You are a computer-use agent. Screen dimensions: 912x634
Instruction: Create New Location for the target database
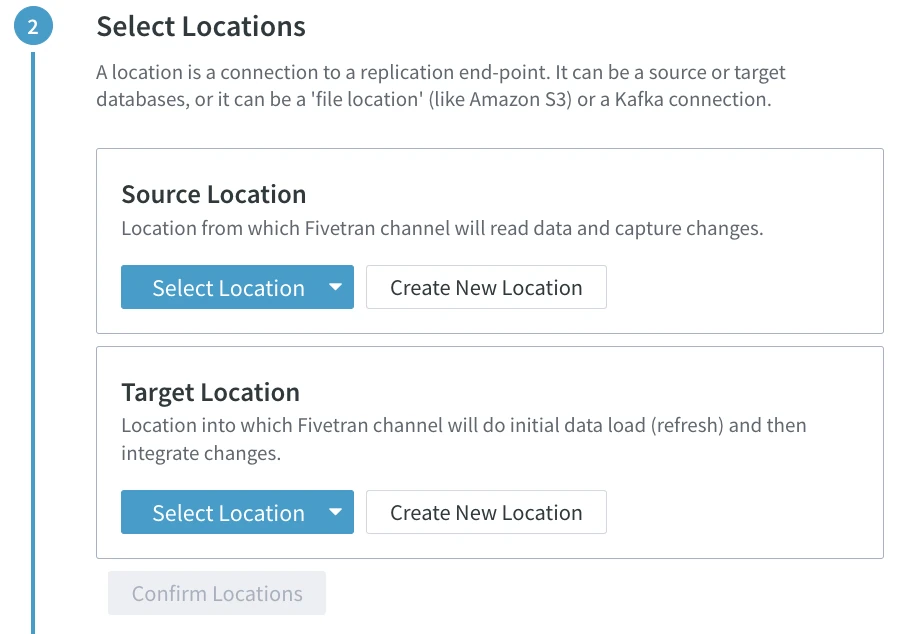pos(486,512)
